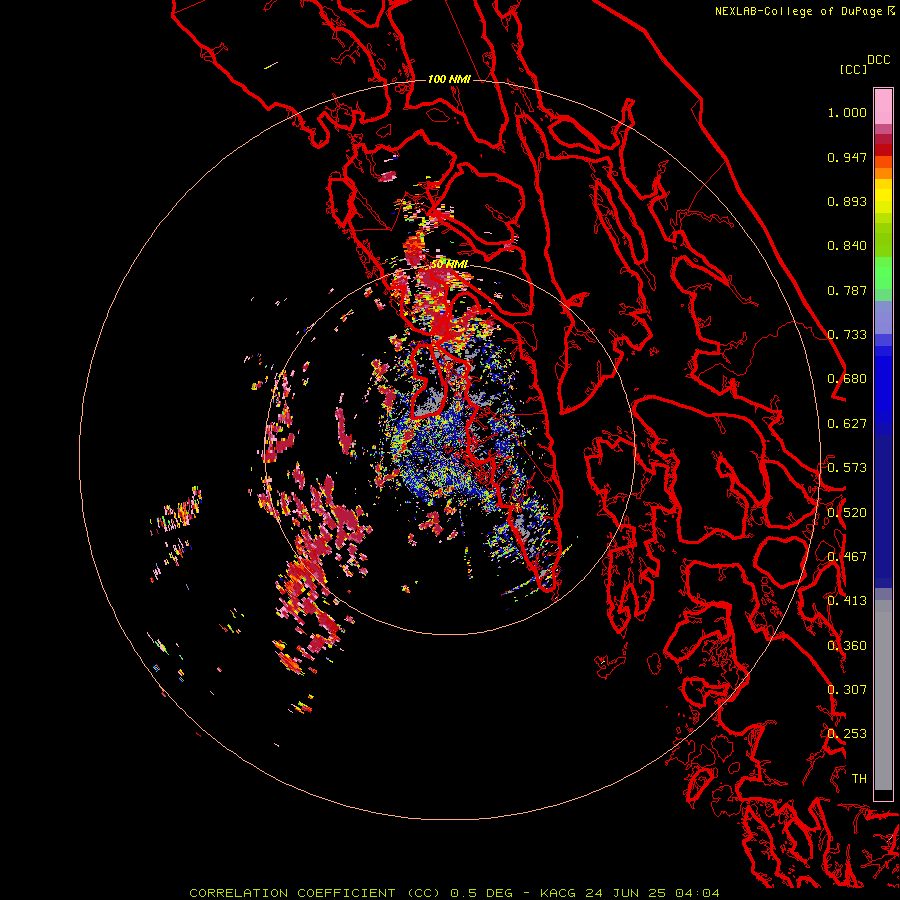Pick the light pink swatch atop color bar

click(x=883, y=106)
